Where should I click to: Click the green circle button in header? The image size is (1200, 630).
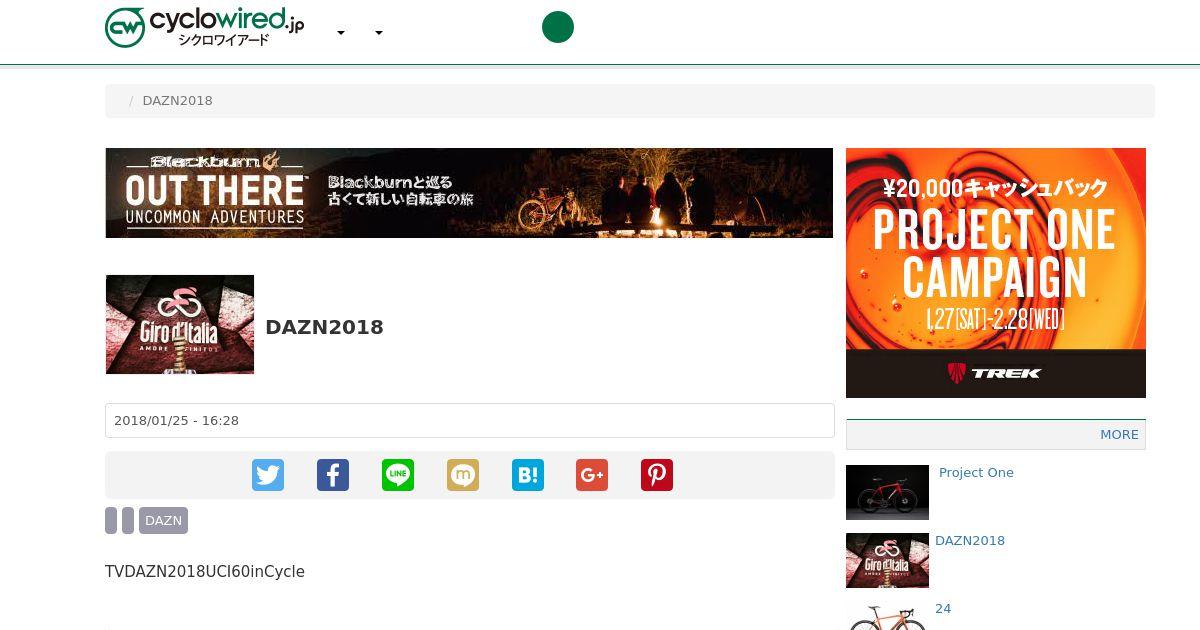tap(558, 27)
